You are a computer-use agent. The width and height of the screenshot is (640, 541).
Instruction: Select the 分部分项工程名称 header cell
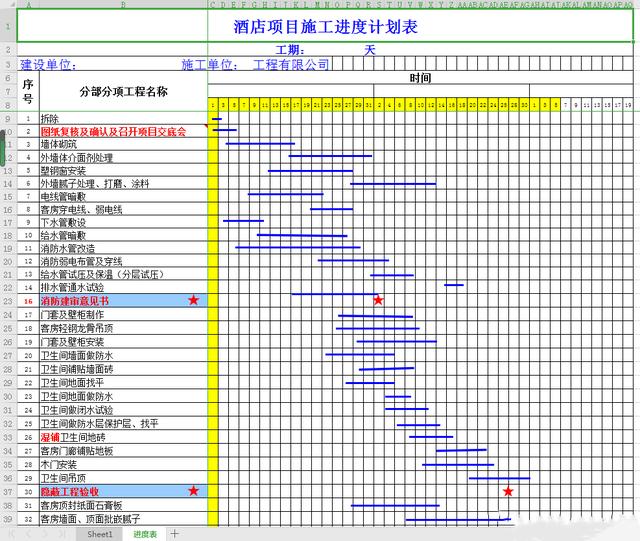click(x=124, y=91)
